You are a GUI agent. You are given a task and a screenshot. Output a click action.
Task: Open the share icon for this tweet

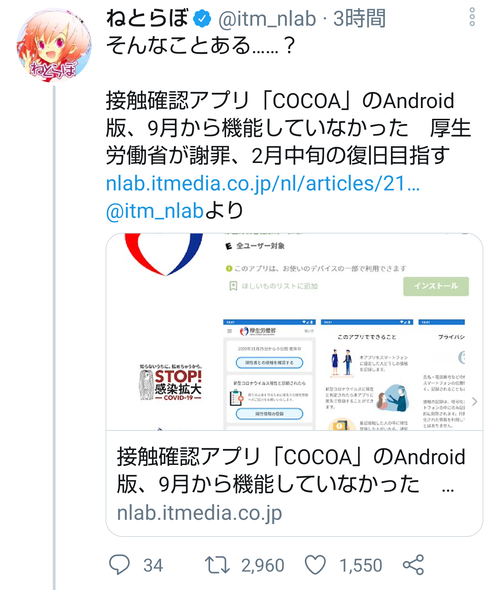coord(413,565)
